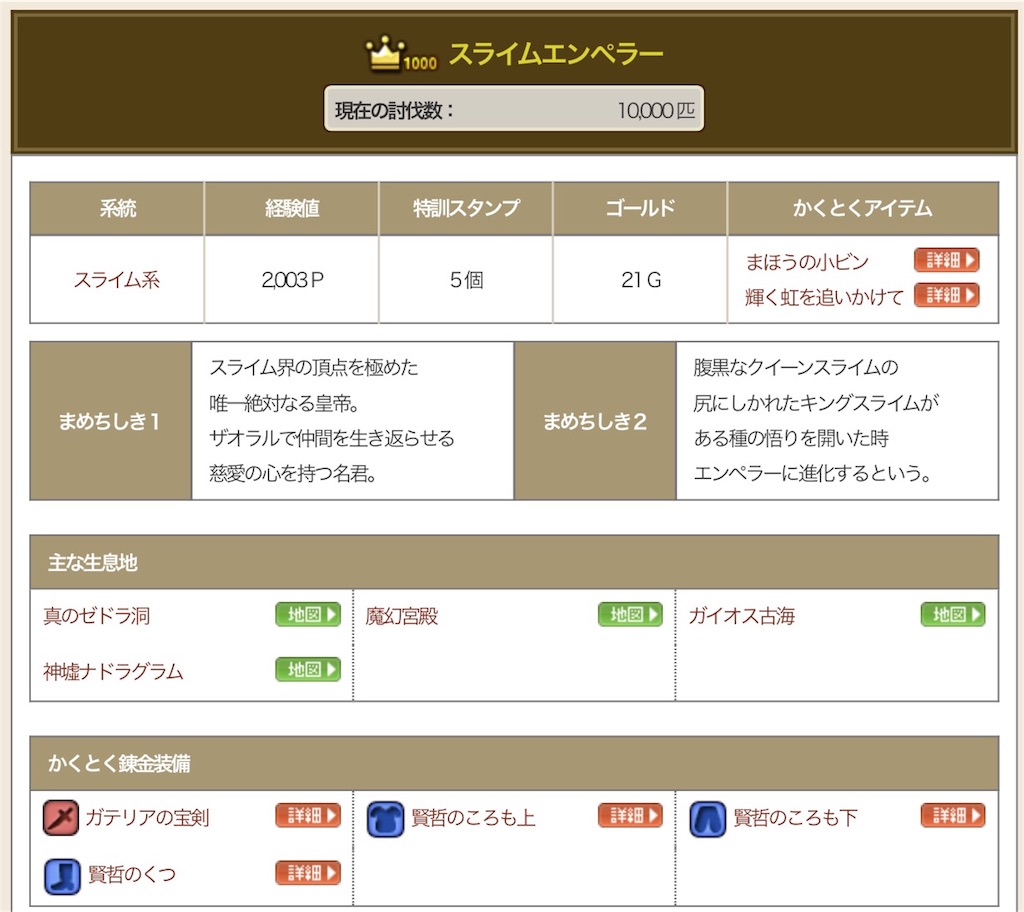
Task: Click the 経験値 column header
Action: [x=292, y=208]
